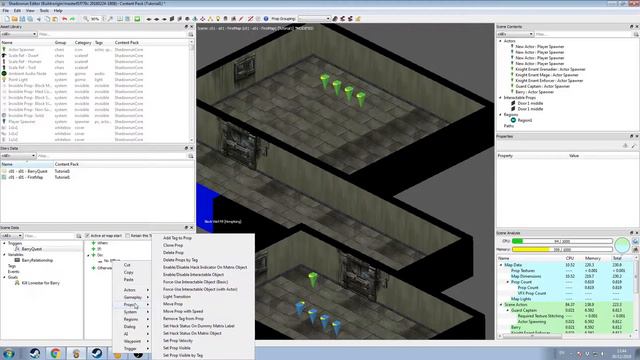Open the View menu

[30, 11]
